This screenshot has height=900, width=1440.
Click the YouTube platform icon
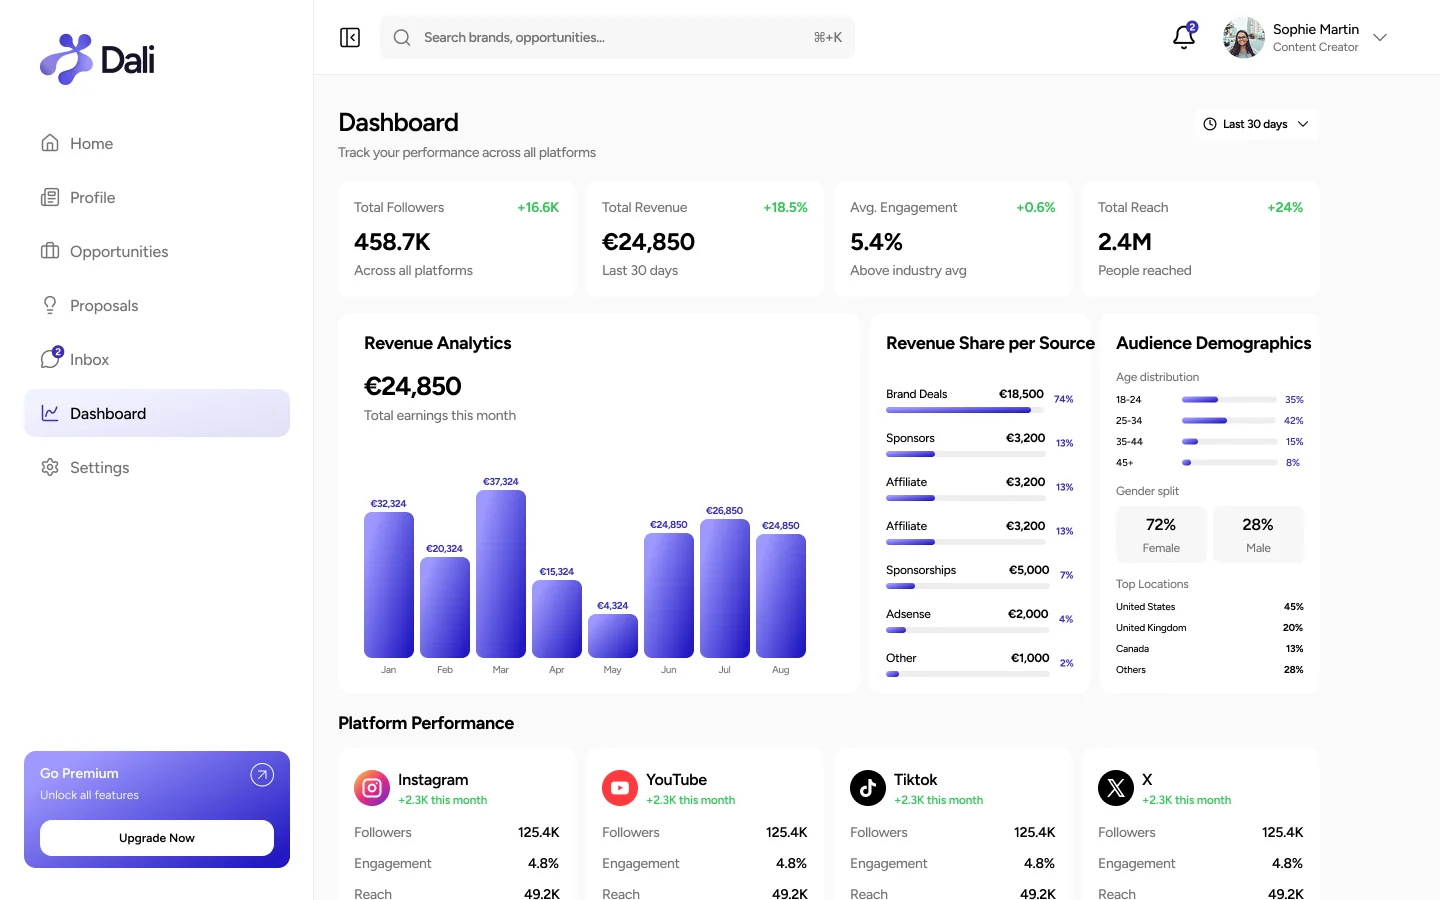[x=620, y=788]
